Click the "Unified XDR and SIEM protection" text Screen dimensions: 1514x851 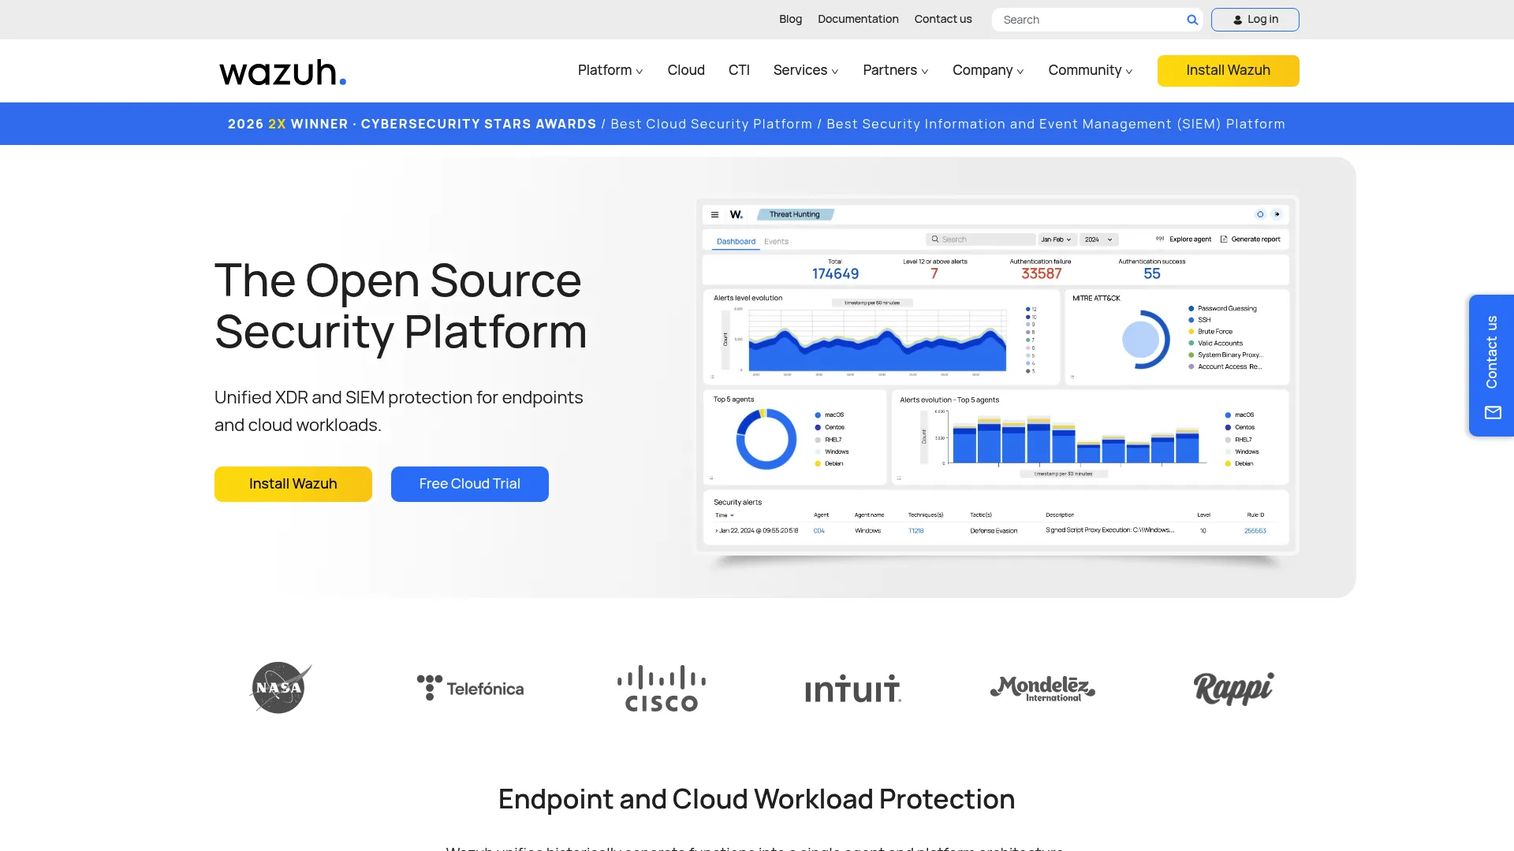pos(399,411)
